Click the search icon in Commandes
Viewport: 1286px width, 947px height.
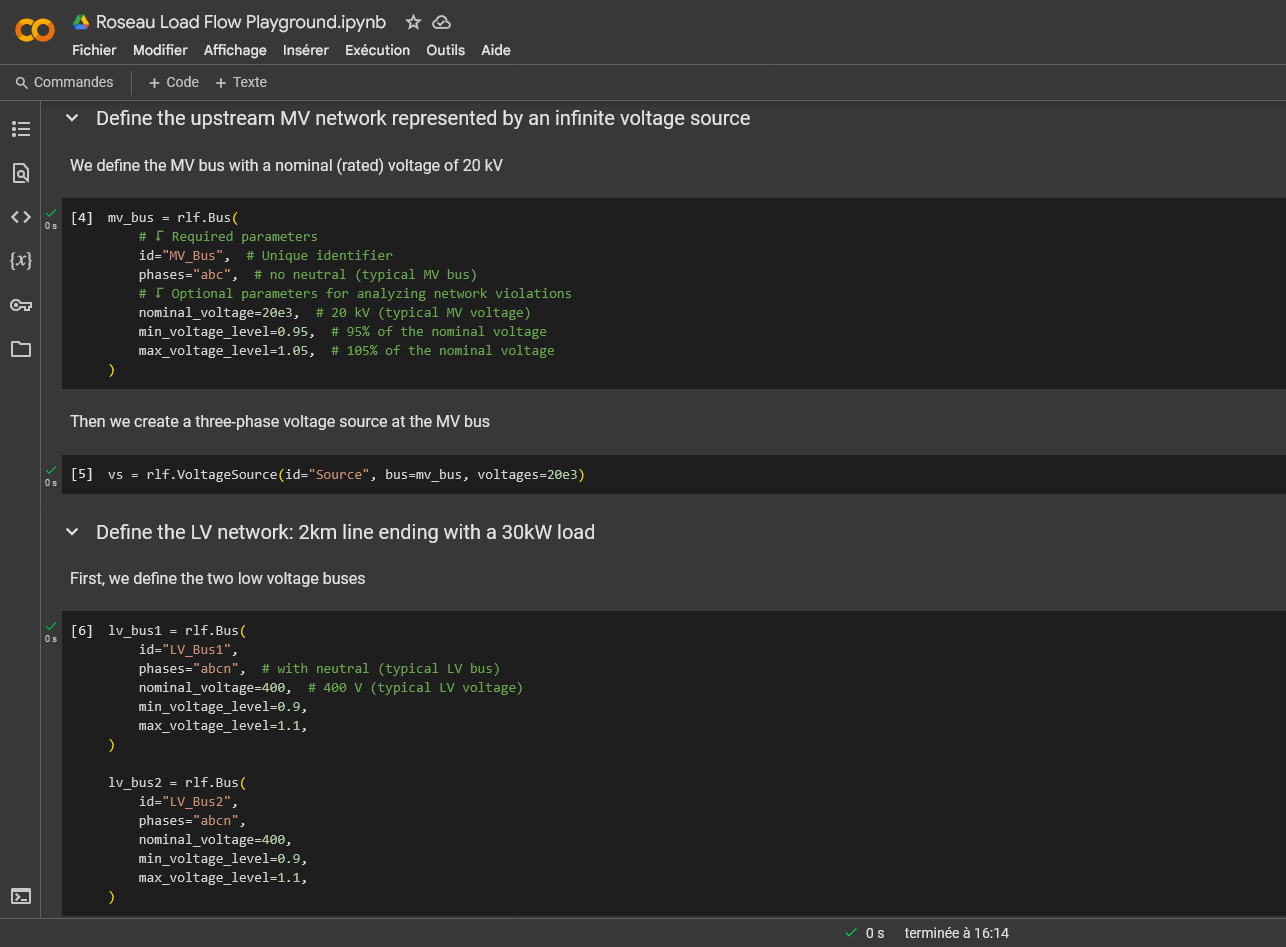point(22,83)
